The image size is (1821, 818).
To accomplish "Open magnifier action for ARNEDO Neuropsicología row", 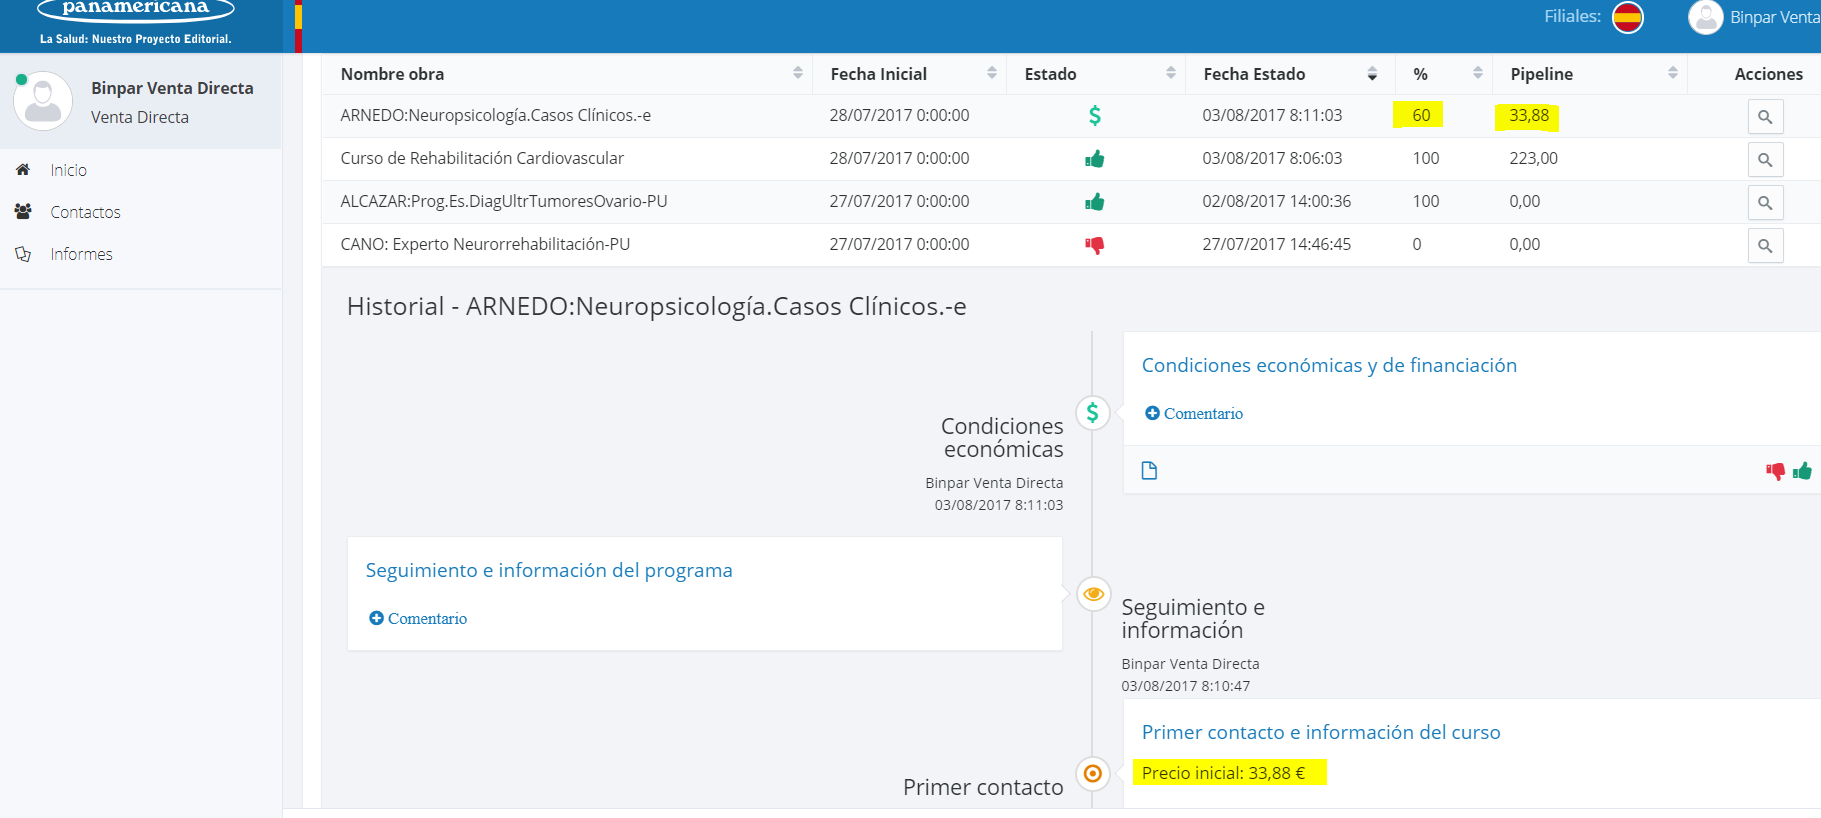I will (1765, 117).
